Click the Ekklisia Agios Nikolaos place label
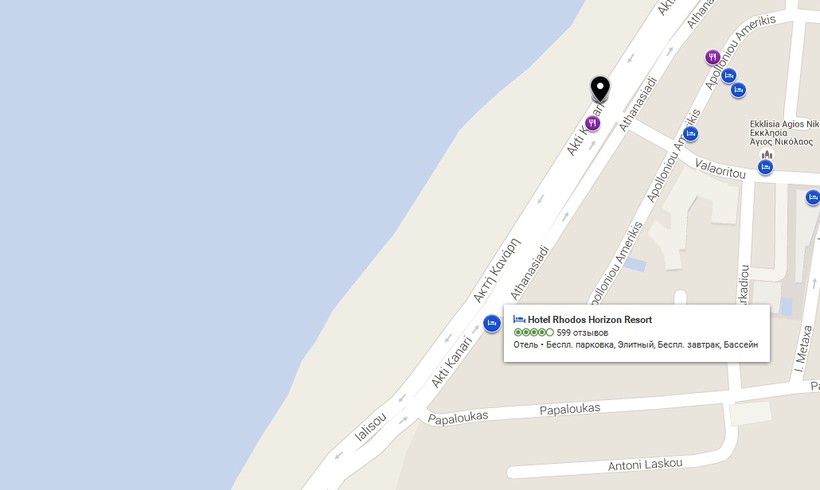The height and width of the screenshot is (490, 820). pyautogui.click(x=783, y=133)
